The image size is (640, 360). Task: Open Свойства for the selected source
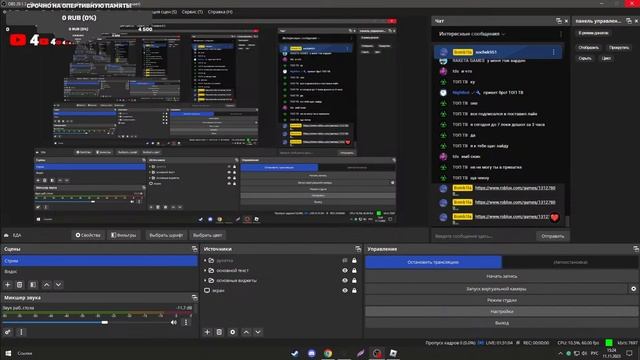click(x=88, y=235)
